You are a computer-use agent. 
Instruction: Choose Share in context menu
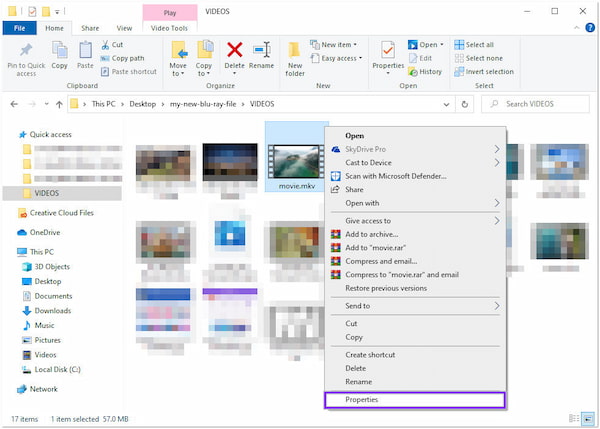coord(415,189)
